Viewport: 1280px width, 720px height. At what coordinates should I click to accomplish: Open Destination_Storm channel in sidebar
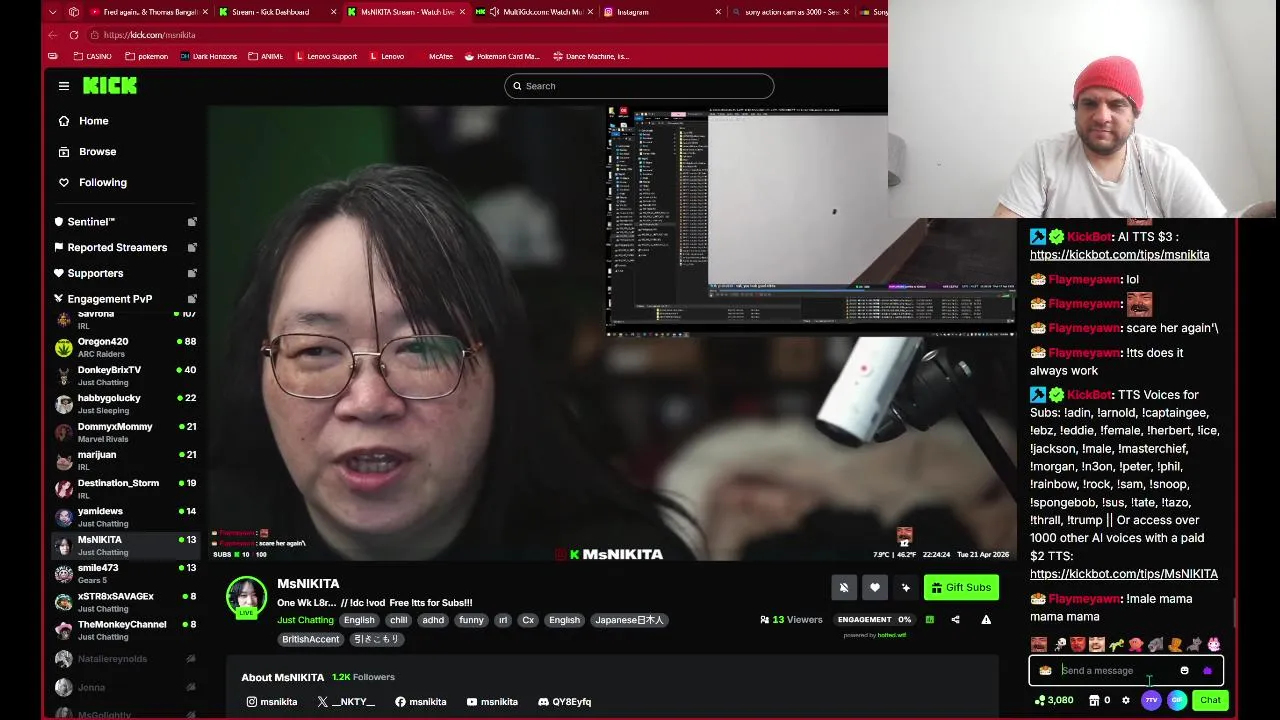coord(125,488)
